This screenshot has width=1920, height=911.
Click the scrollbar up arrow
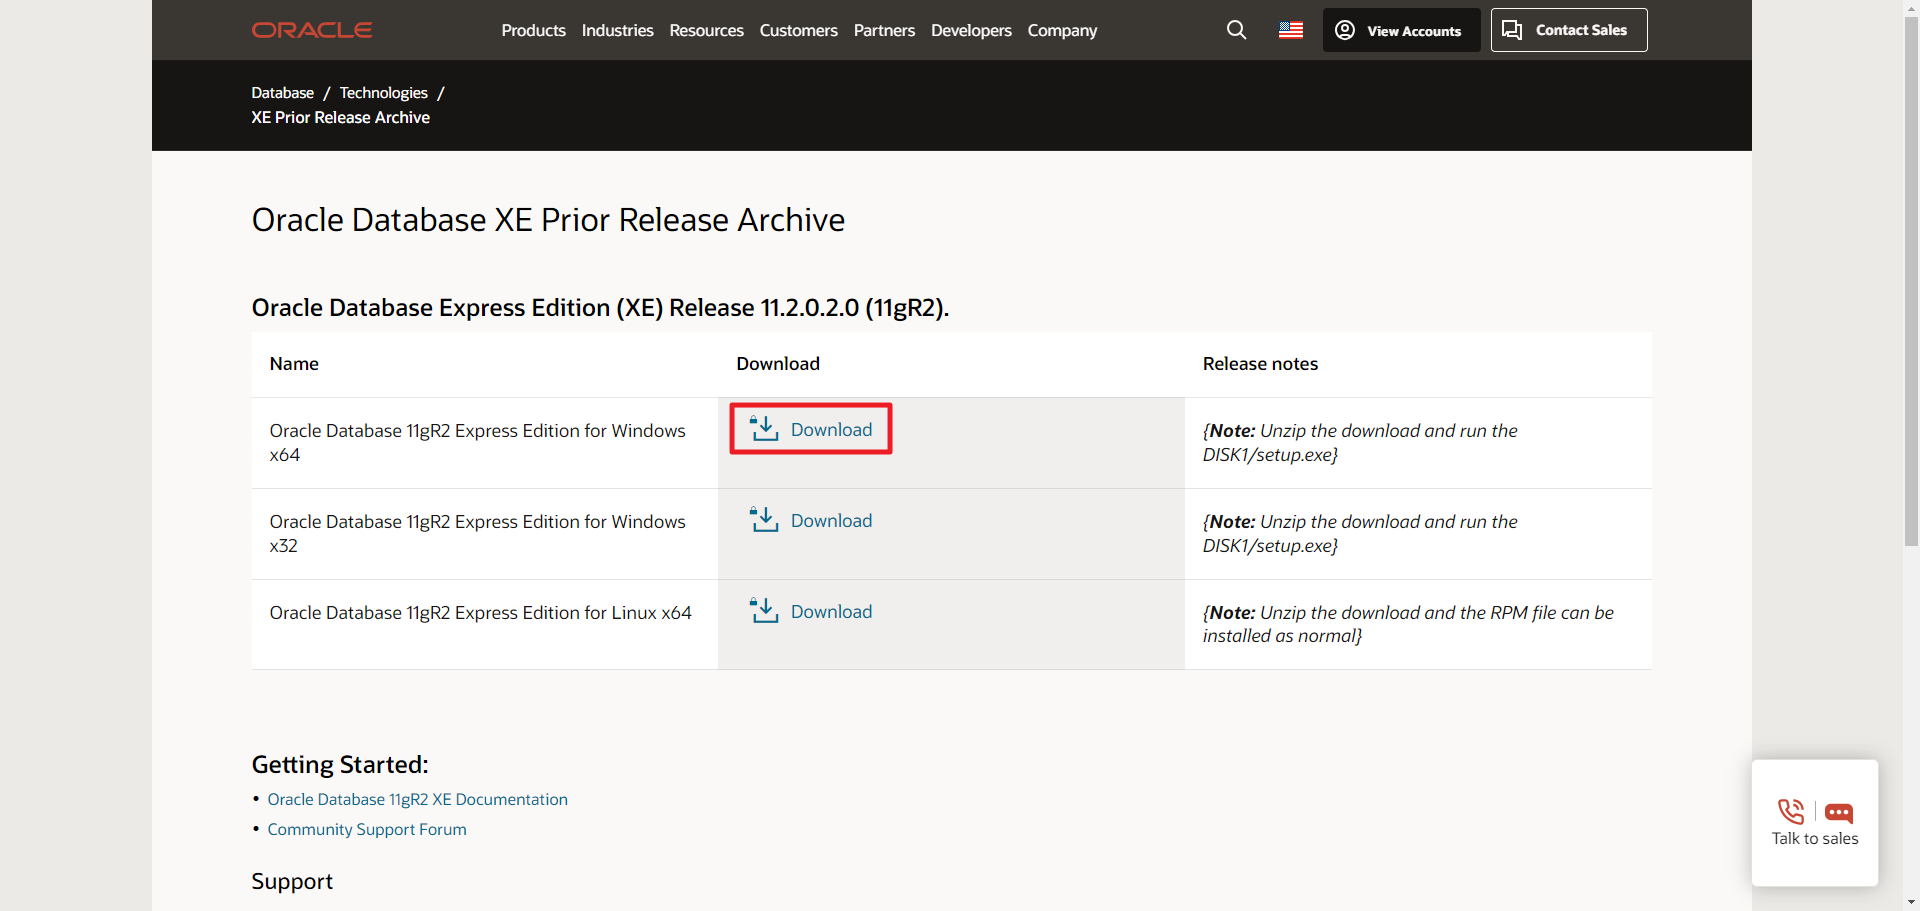[x=1911, y=7]
